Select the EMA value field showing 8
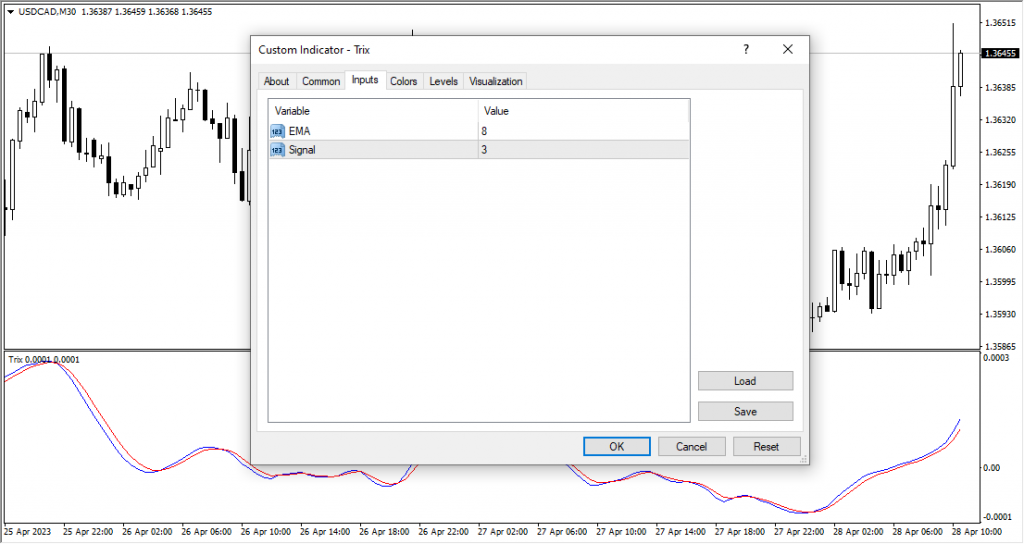 (583, 131)
